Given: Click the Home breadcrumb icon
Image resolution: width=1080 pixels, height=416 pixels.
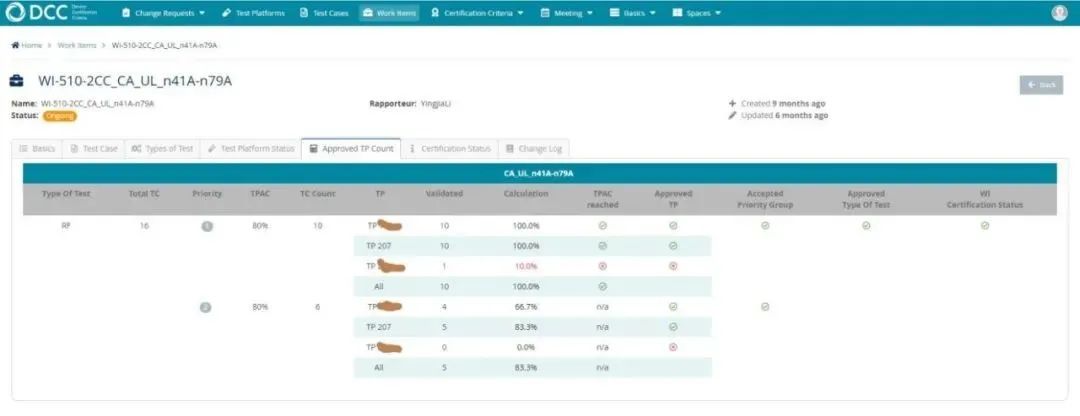Looking at the screenshot, I should coord(15,45).
